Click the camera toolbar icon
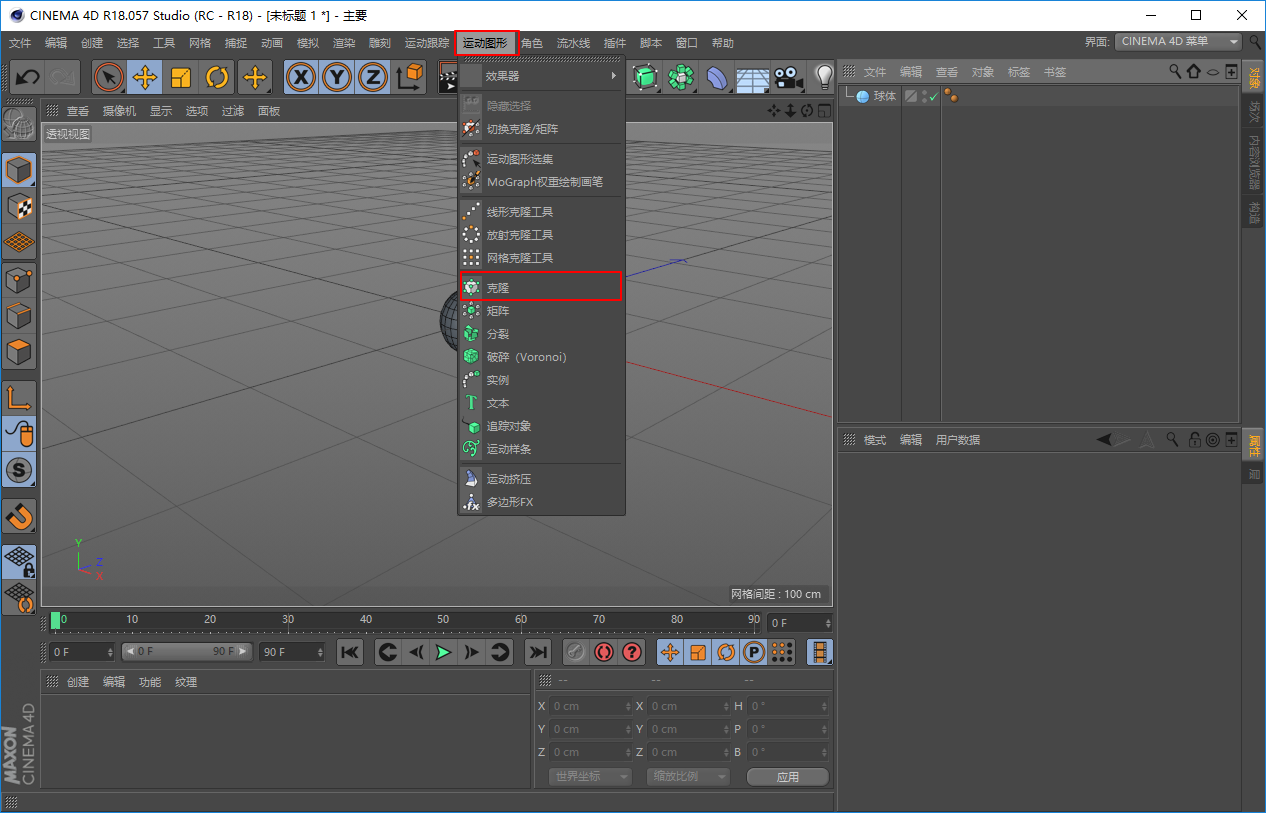Screen dimensions: 1266x813 click(x=788, y=77)
